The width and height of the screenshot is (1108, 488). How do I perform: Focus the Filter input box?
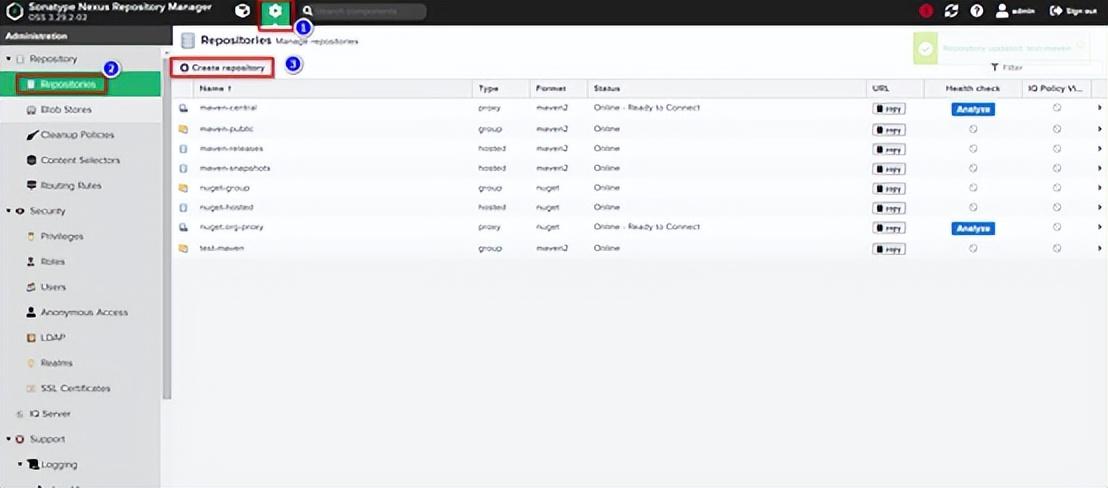click(1044, 68)
